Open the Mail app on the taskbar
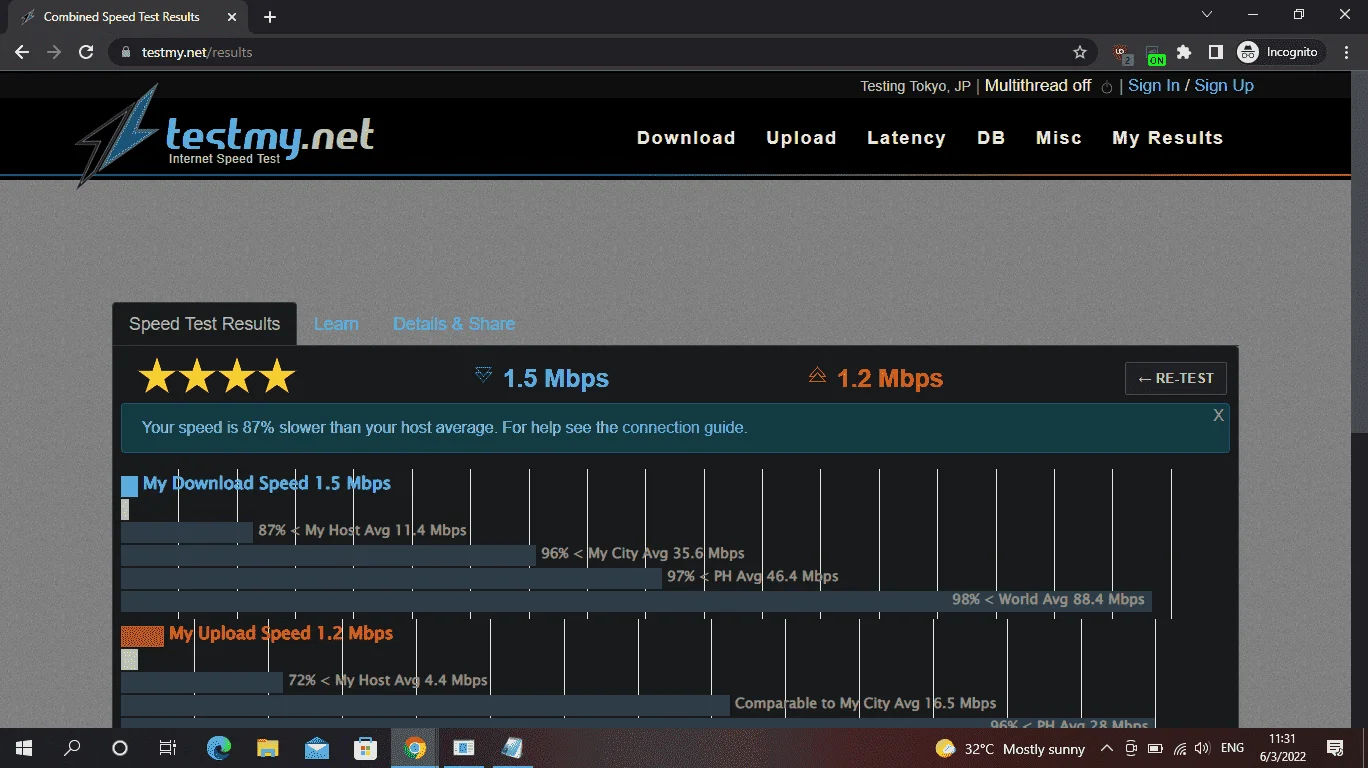Screen dimensions: 1368x768 (x=317, y=748)
